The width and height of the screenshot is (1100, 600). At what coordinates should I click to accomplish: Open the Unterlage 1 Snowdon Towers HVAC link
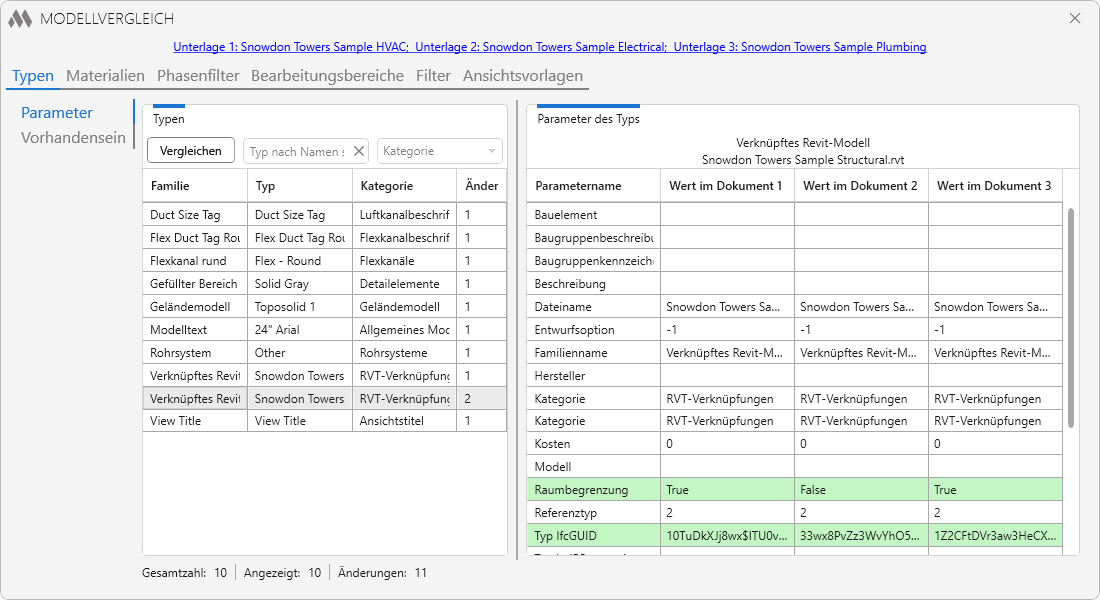click(291, 47)
